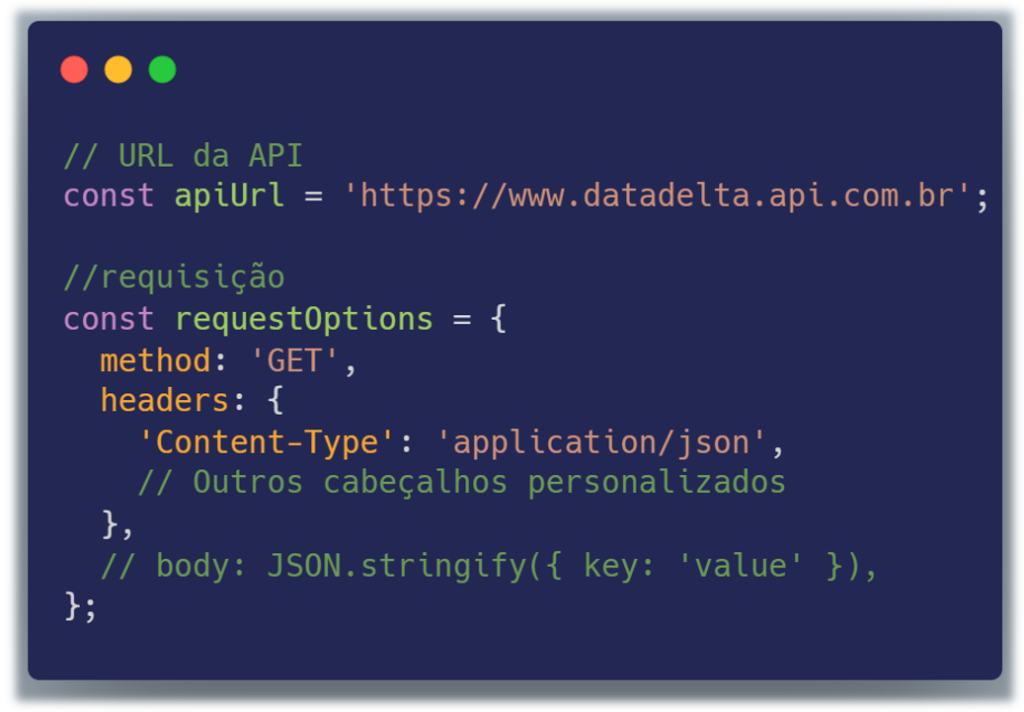
Task: Click the '// URL da API' comment
Action: pyautogui.click(x=183, y=156)
